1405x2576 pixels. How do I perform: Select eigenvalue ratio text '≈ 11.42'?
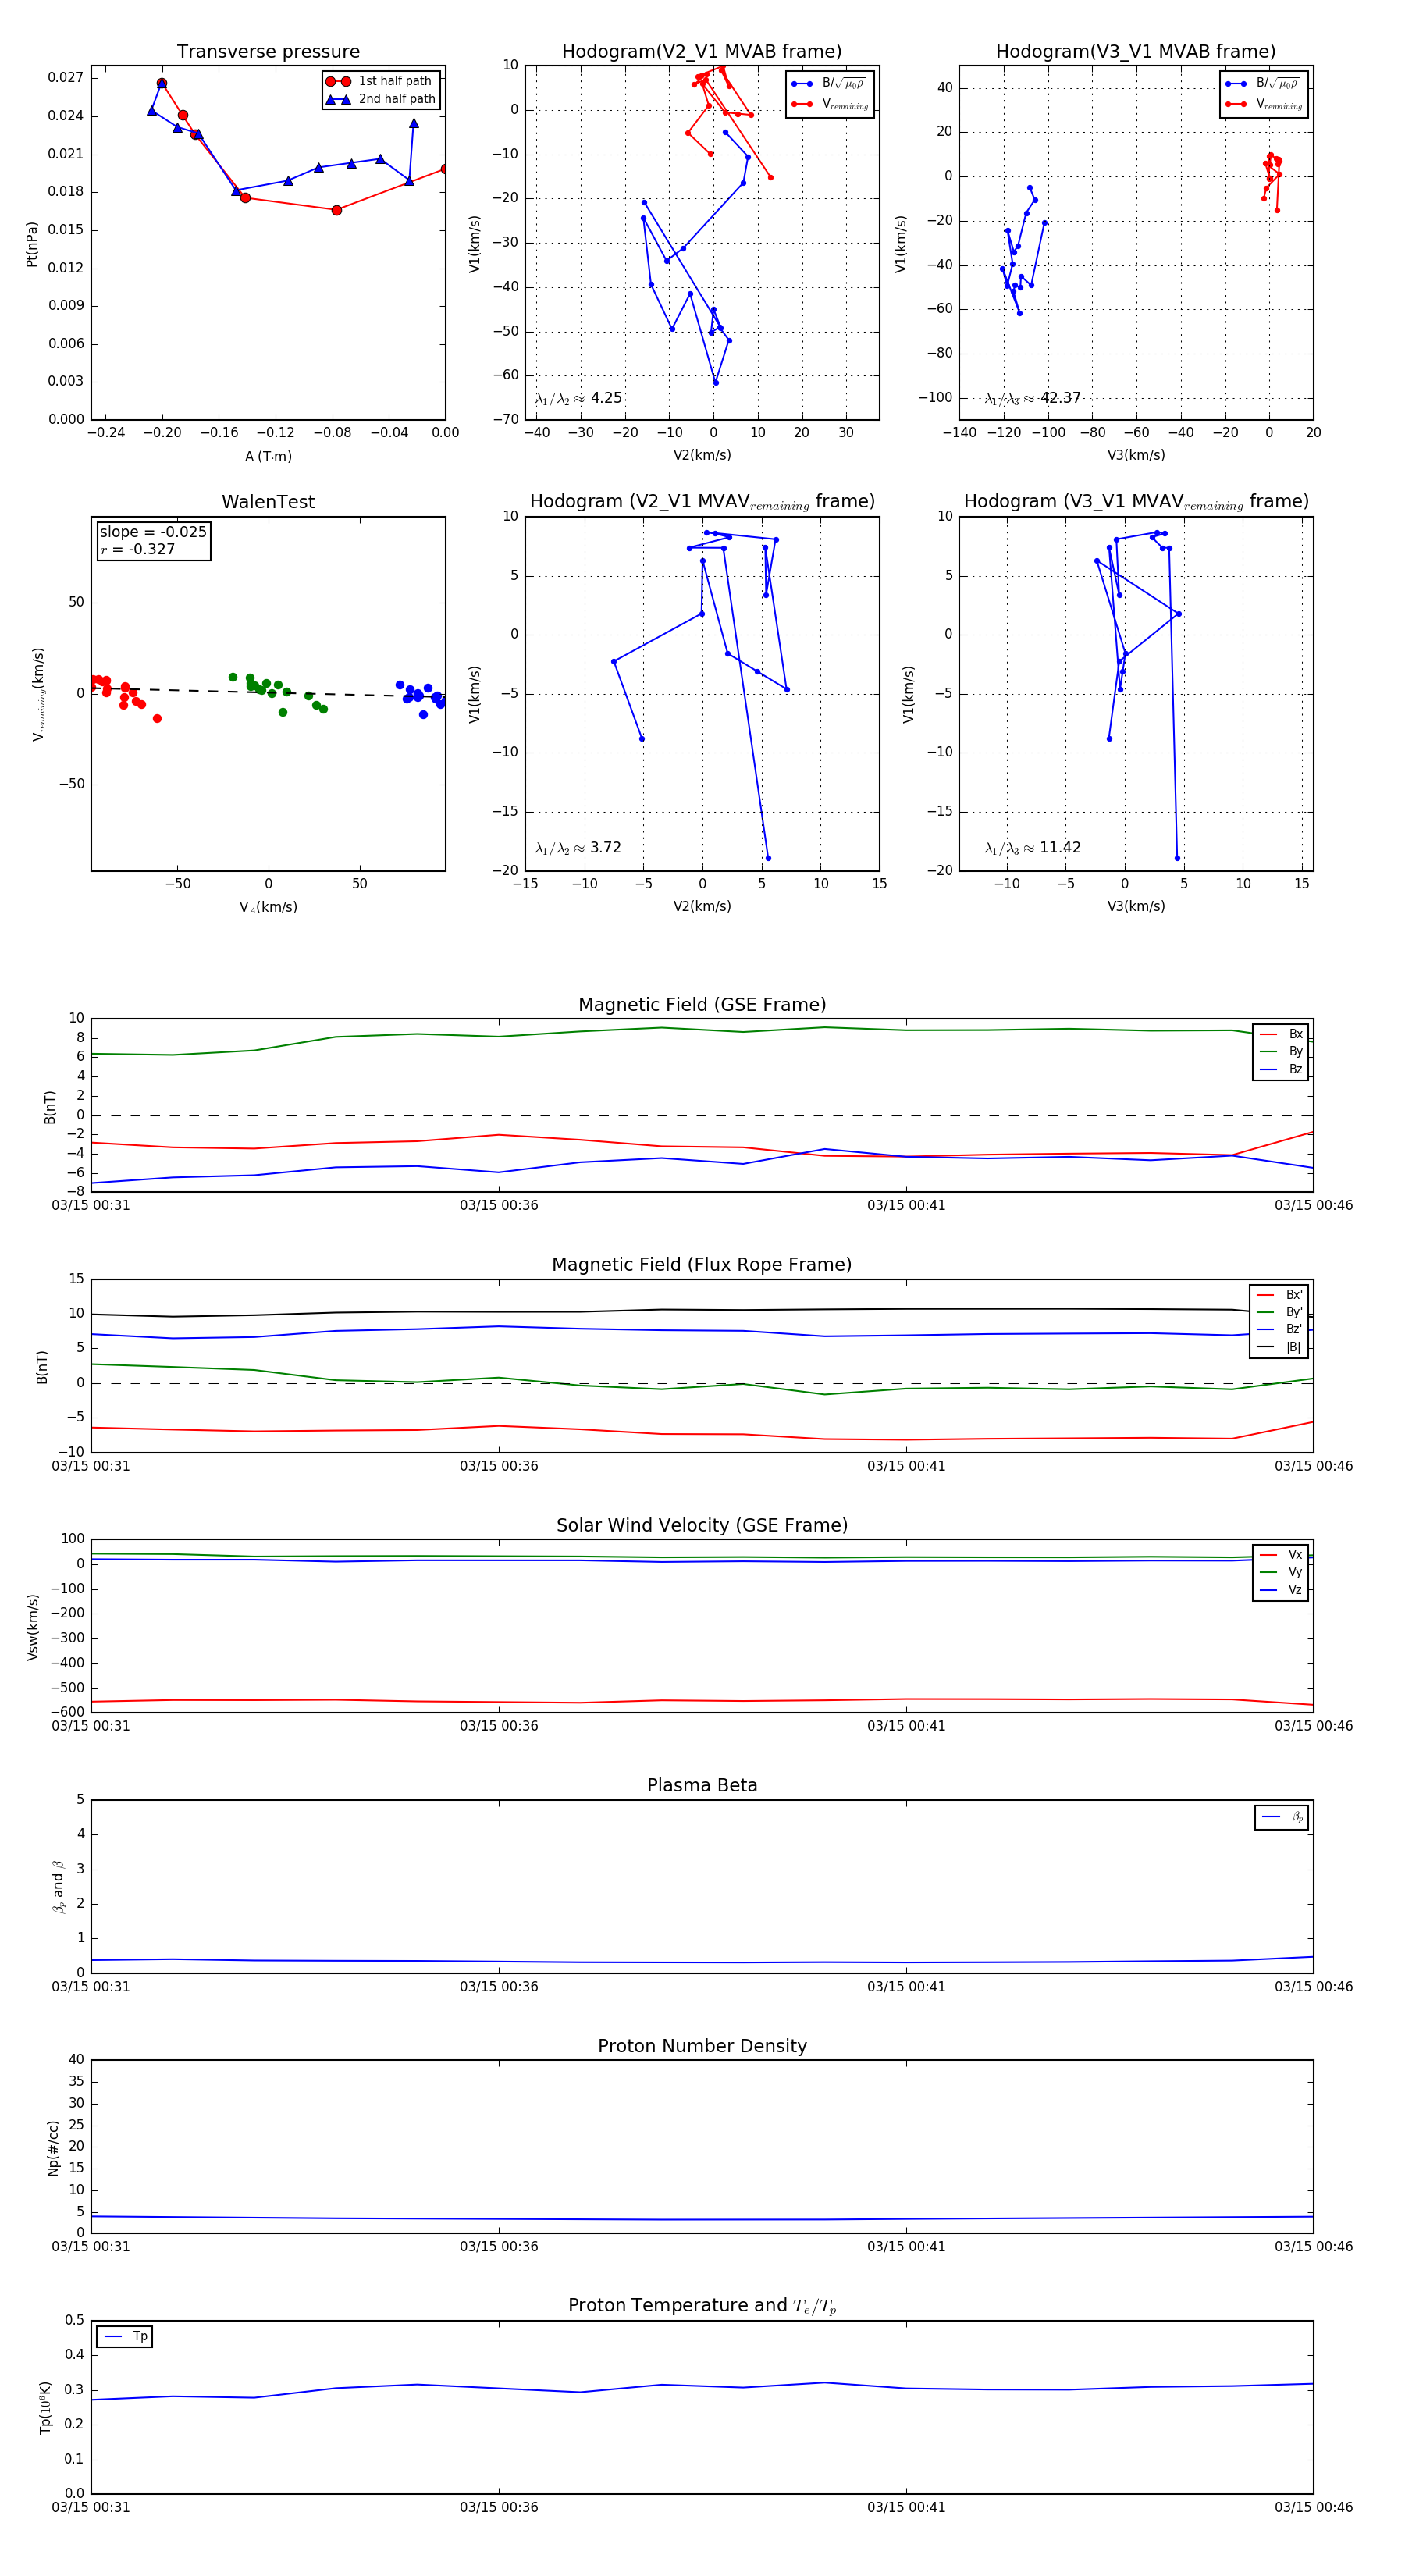pyautogui.click(x=1033, y=848)
